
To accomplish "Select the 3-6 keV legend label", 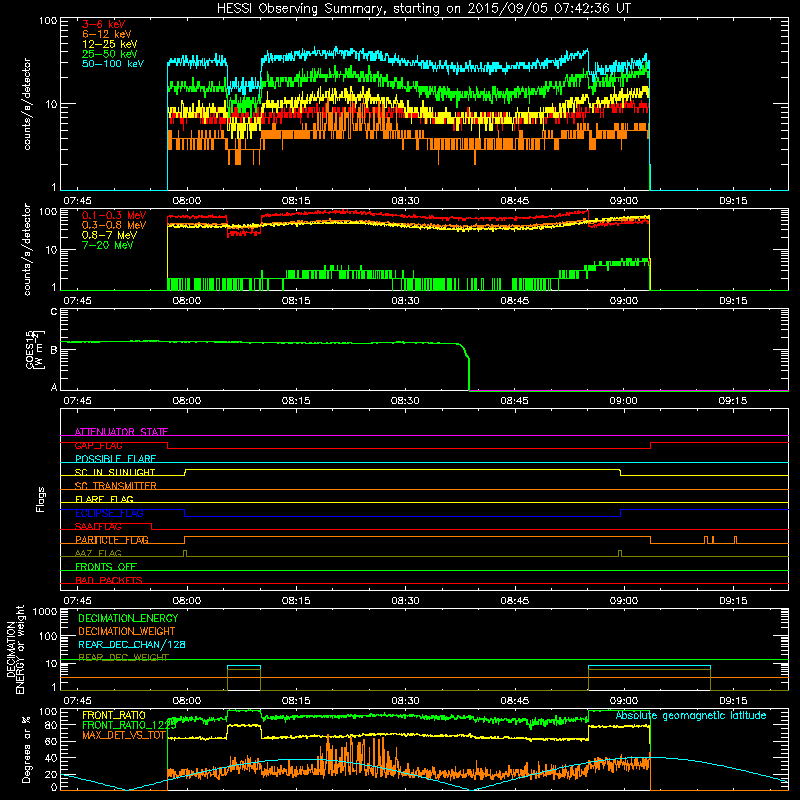I will point(104,24).
